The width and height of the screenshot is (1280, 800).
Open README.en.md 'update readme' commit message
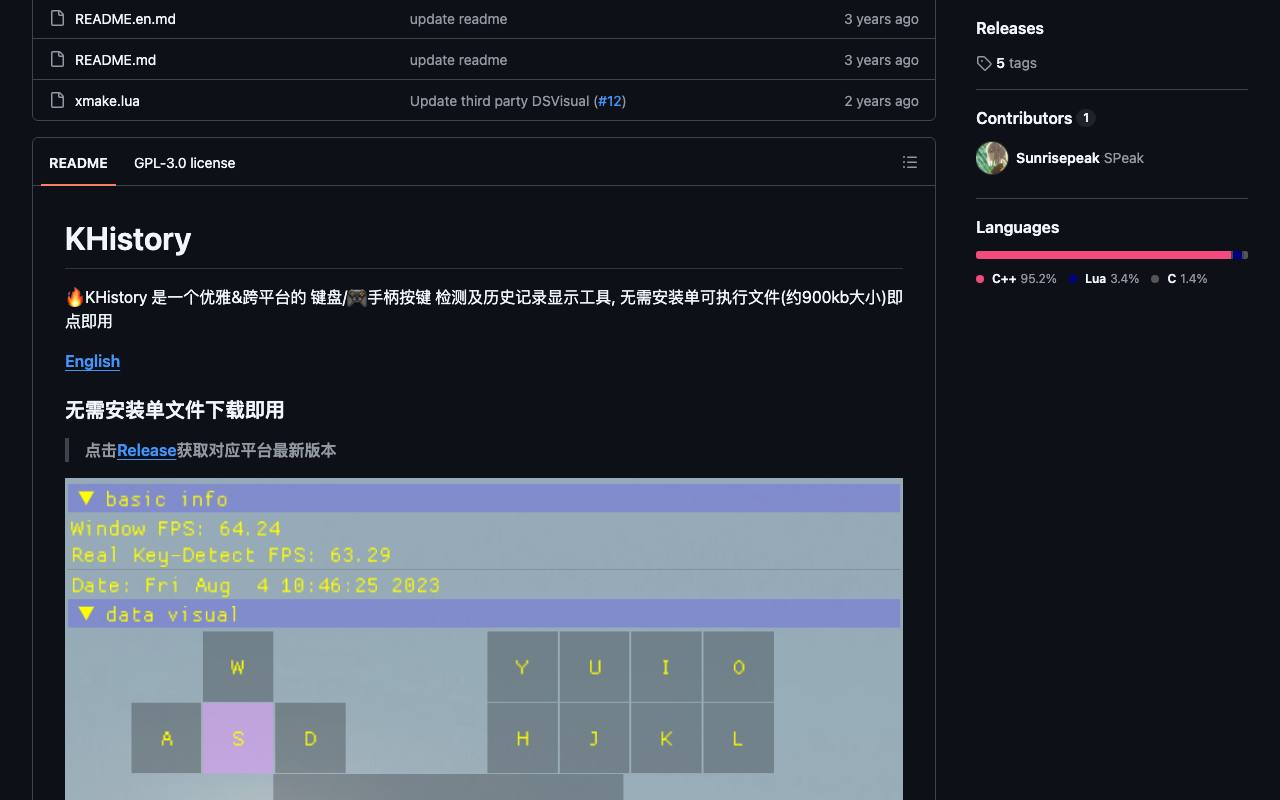[458, 19]
